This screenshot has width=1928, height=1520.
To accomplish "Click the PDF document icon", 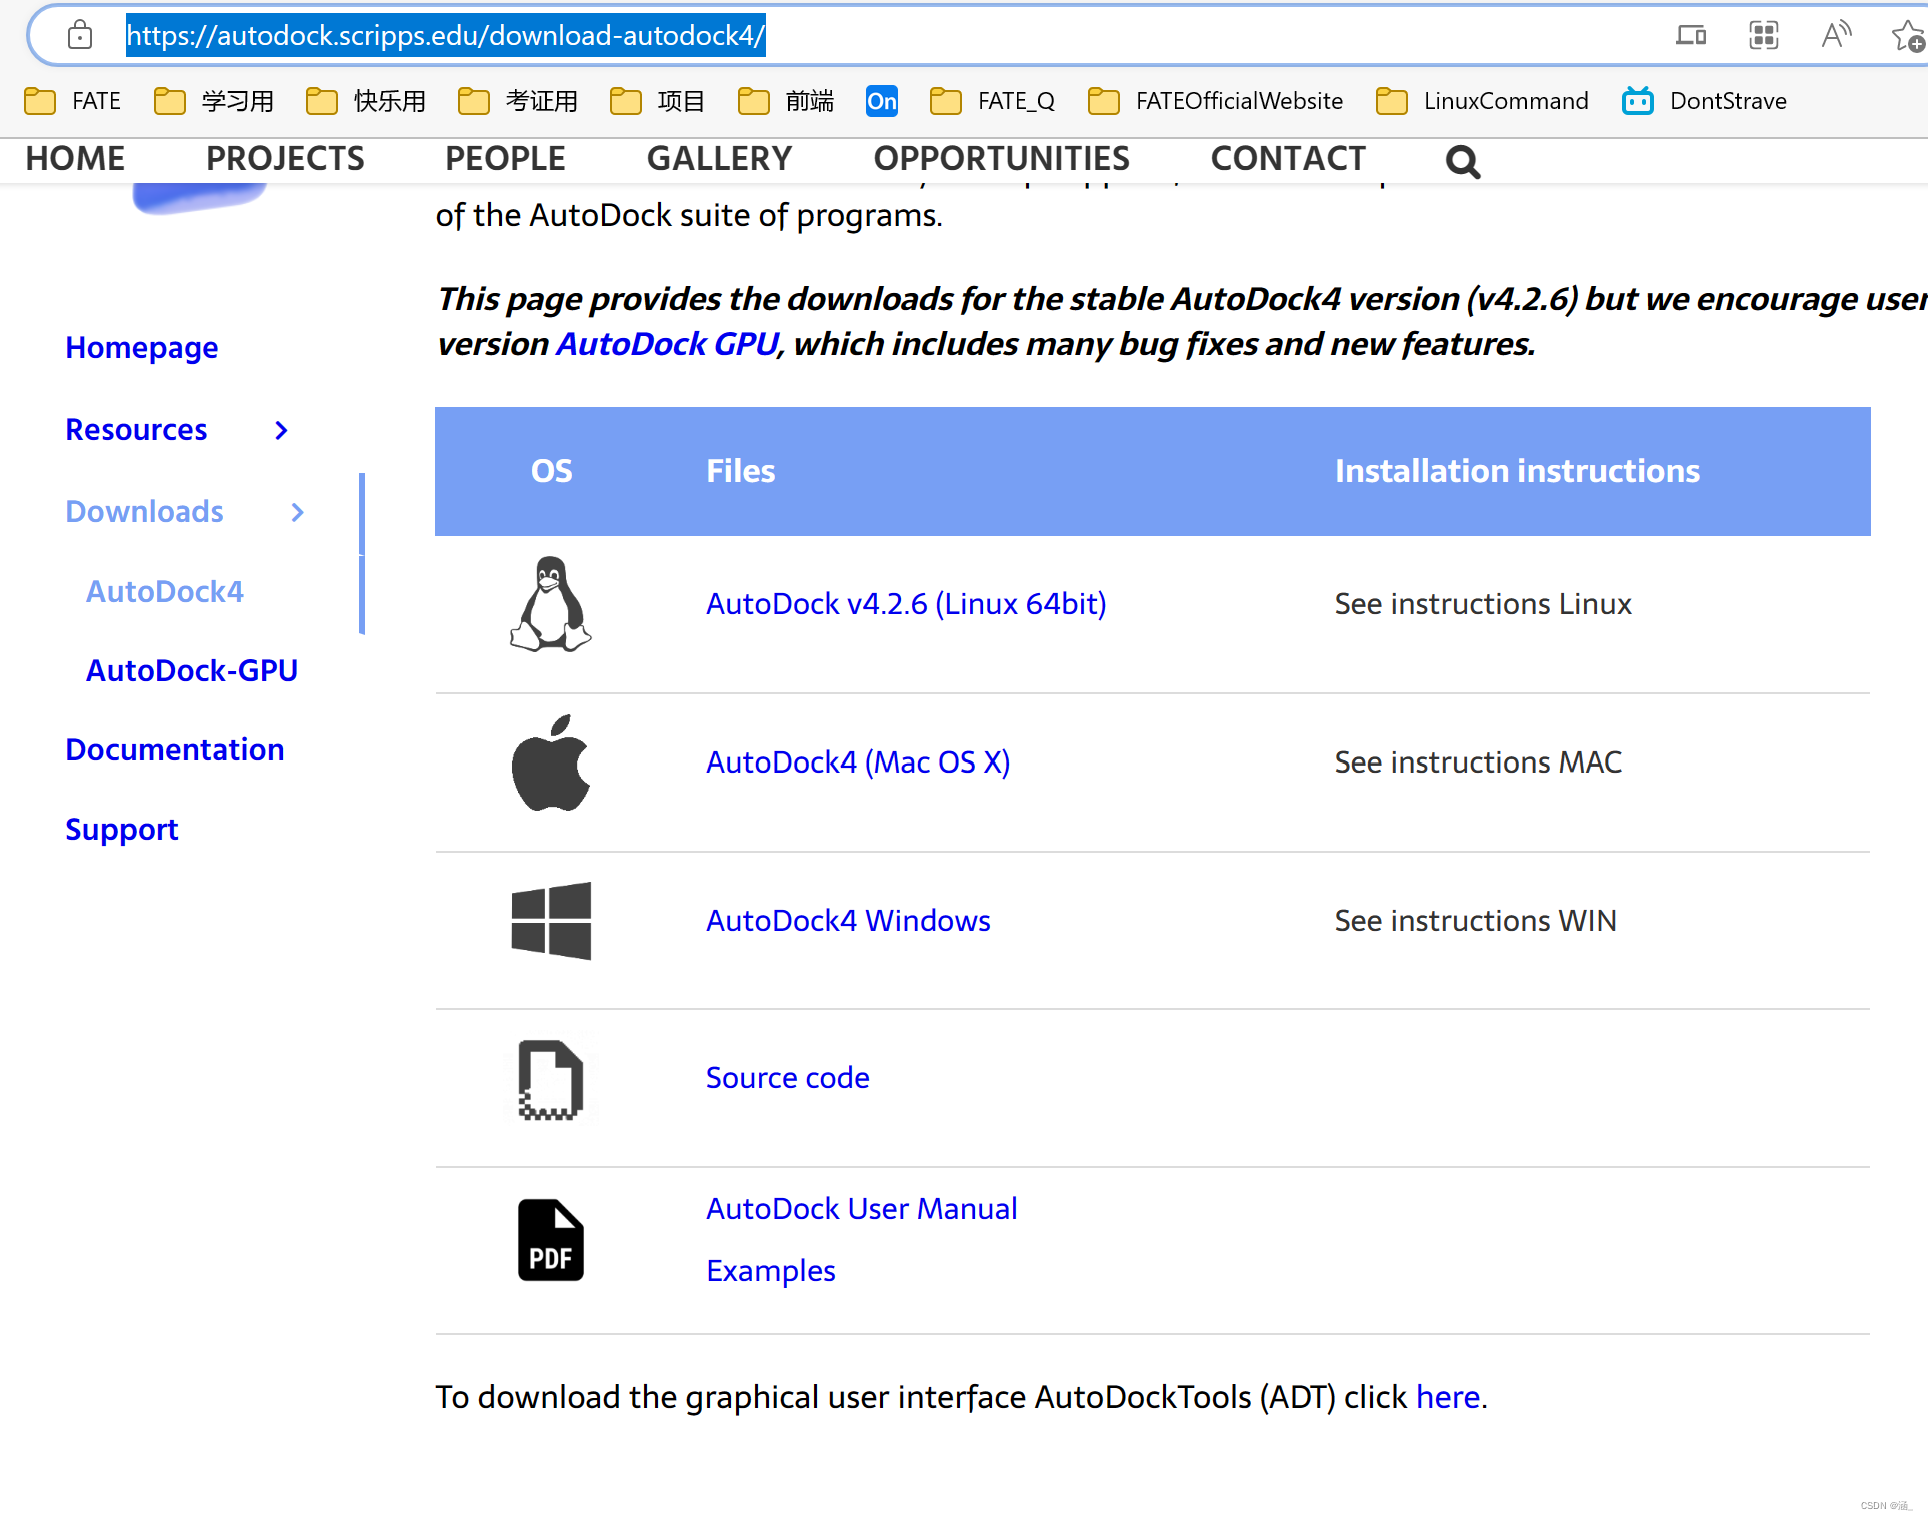I will (550, 1240).
